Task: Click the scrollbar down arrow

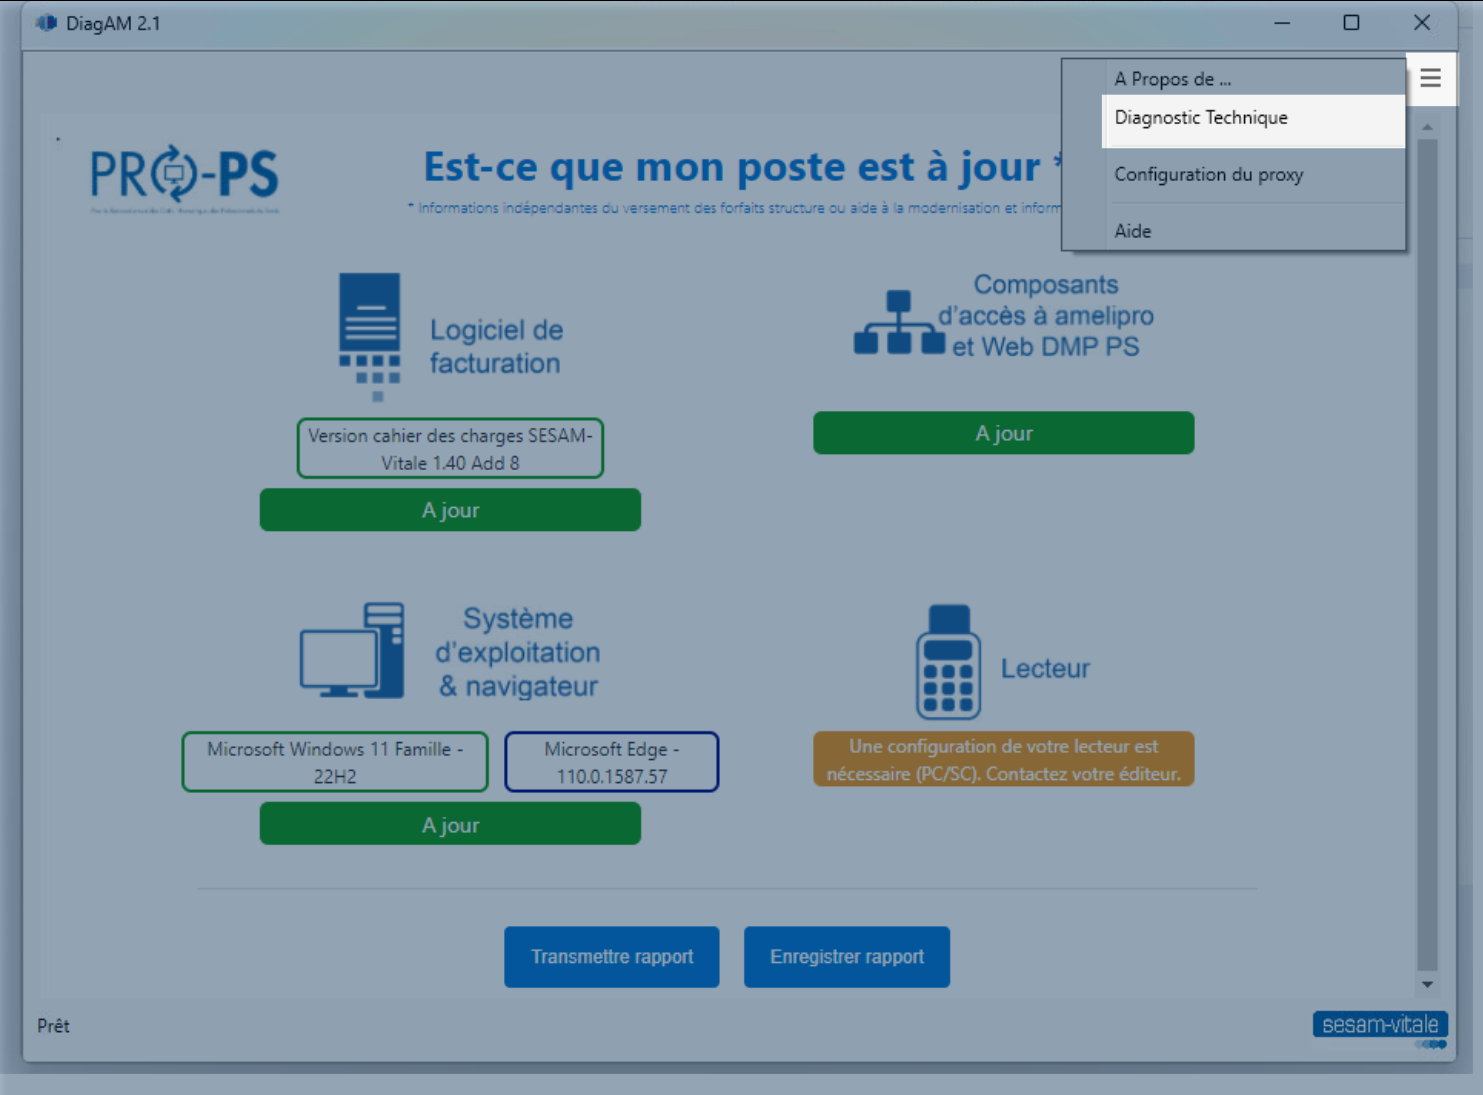Action: [1427, 985]
